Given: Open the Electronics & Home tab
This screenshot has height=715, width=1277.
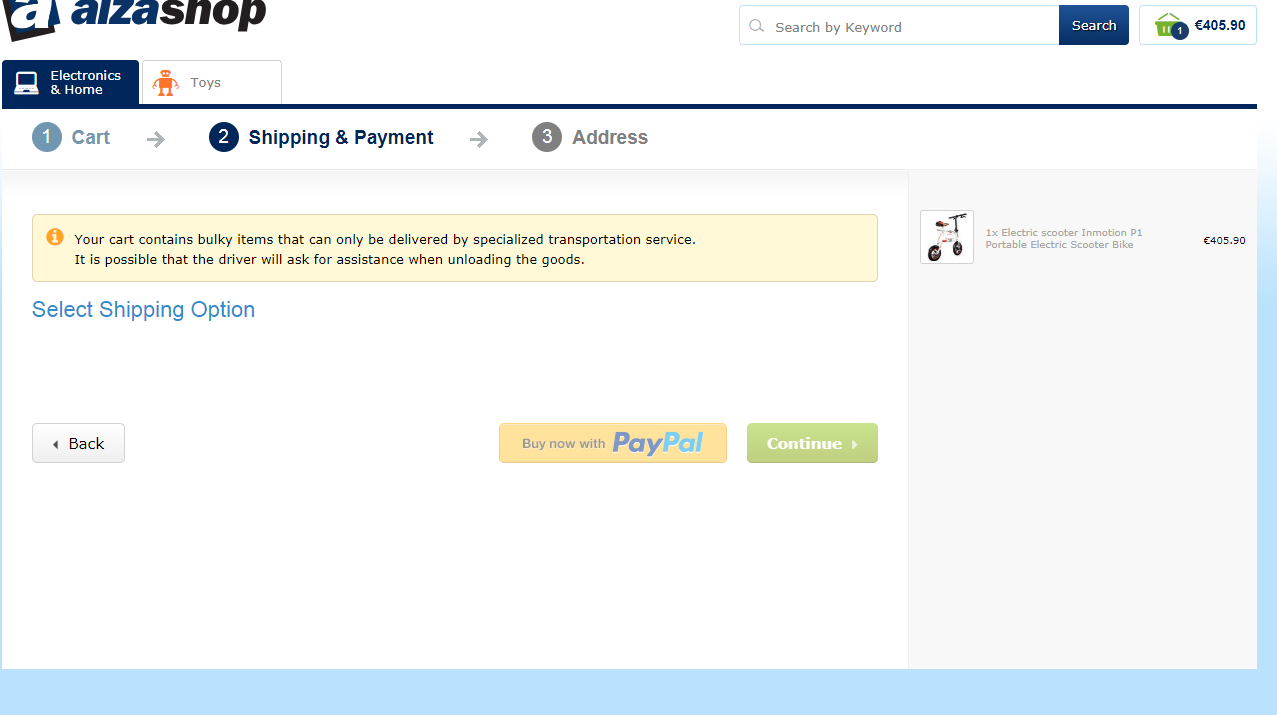Looking at the screenshot, I should pos(71,82).
